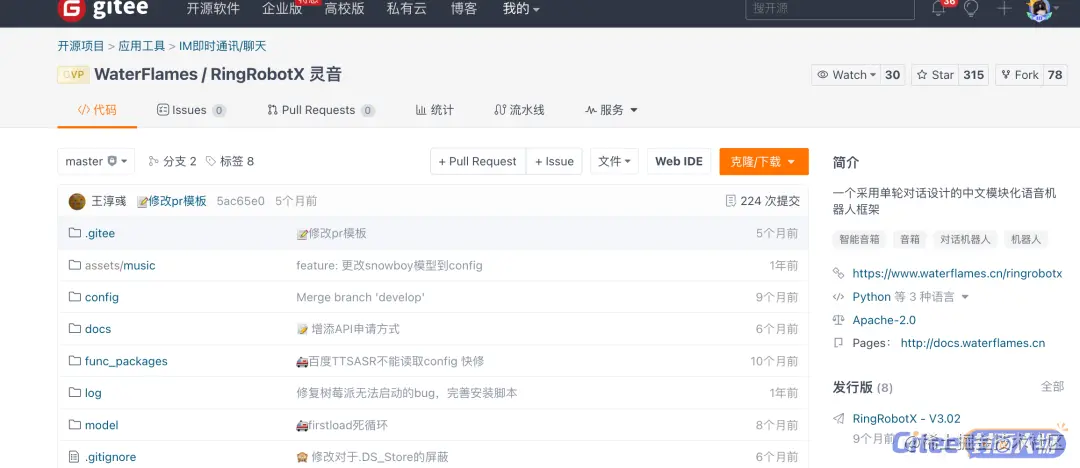
Task: Click the 智能音箱 topic tag
Action: [860, 239]
